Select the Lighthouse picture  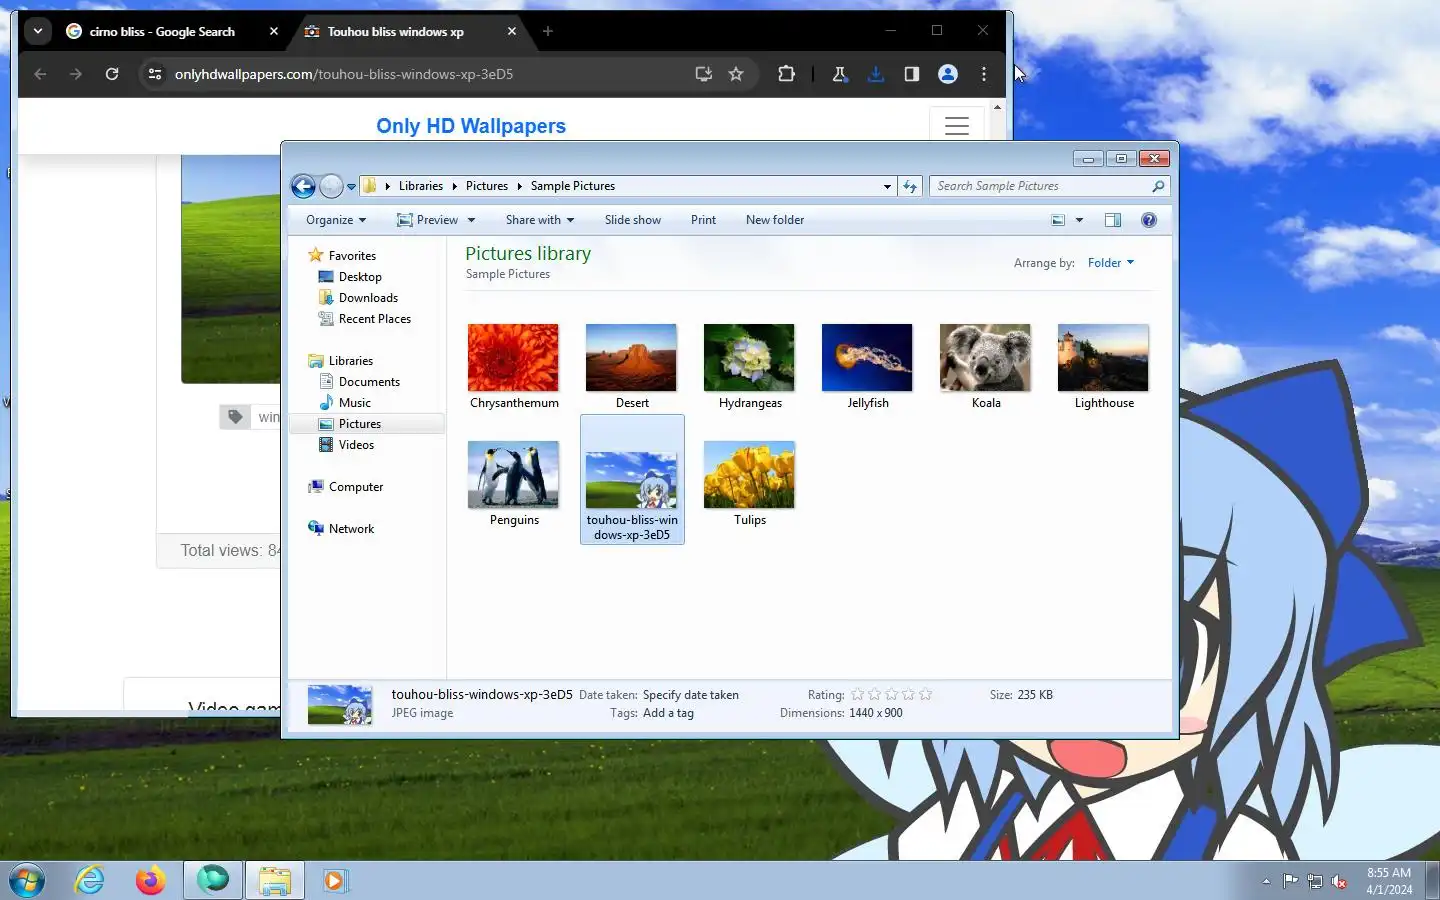pos(1104,366)
